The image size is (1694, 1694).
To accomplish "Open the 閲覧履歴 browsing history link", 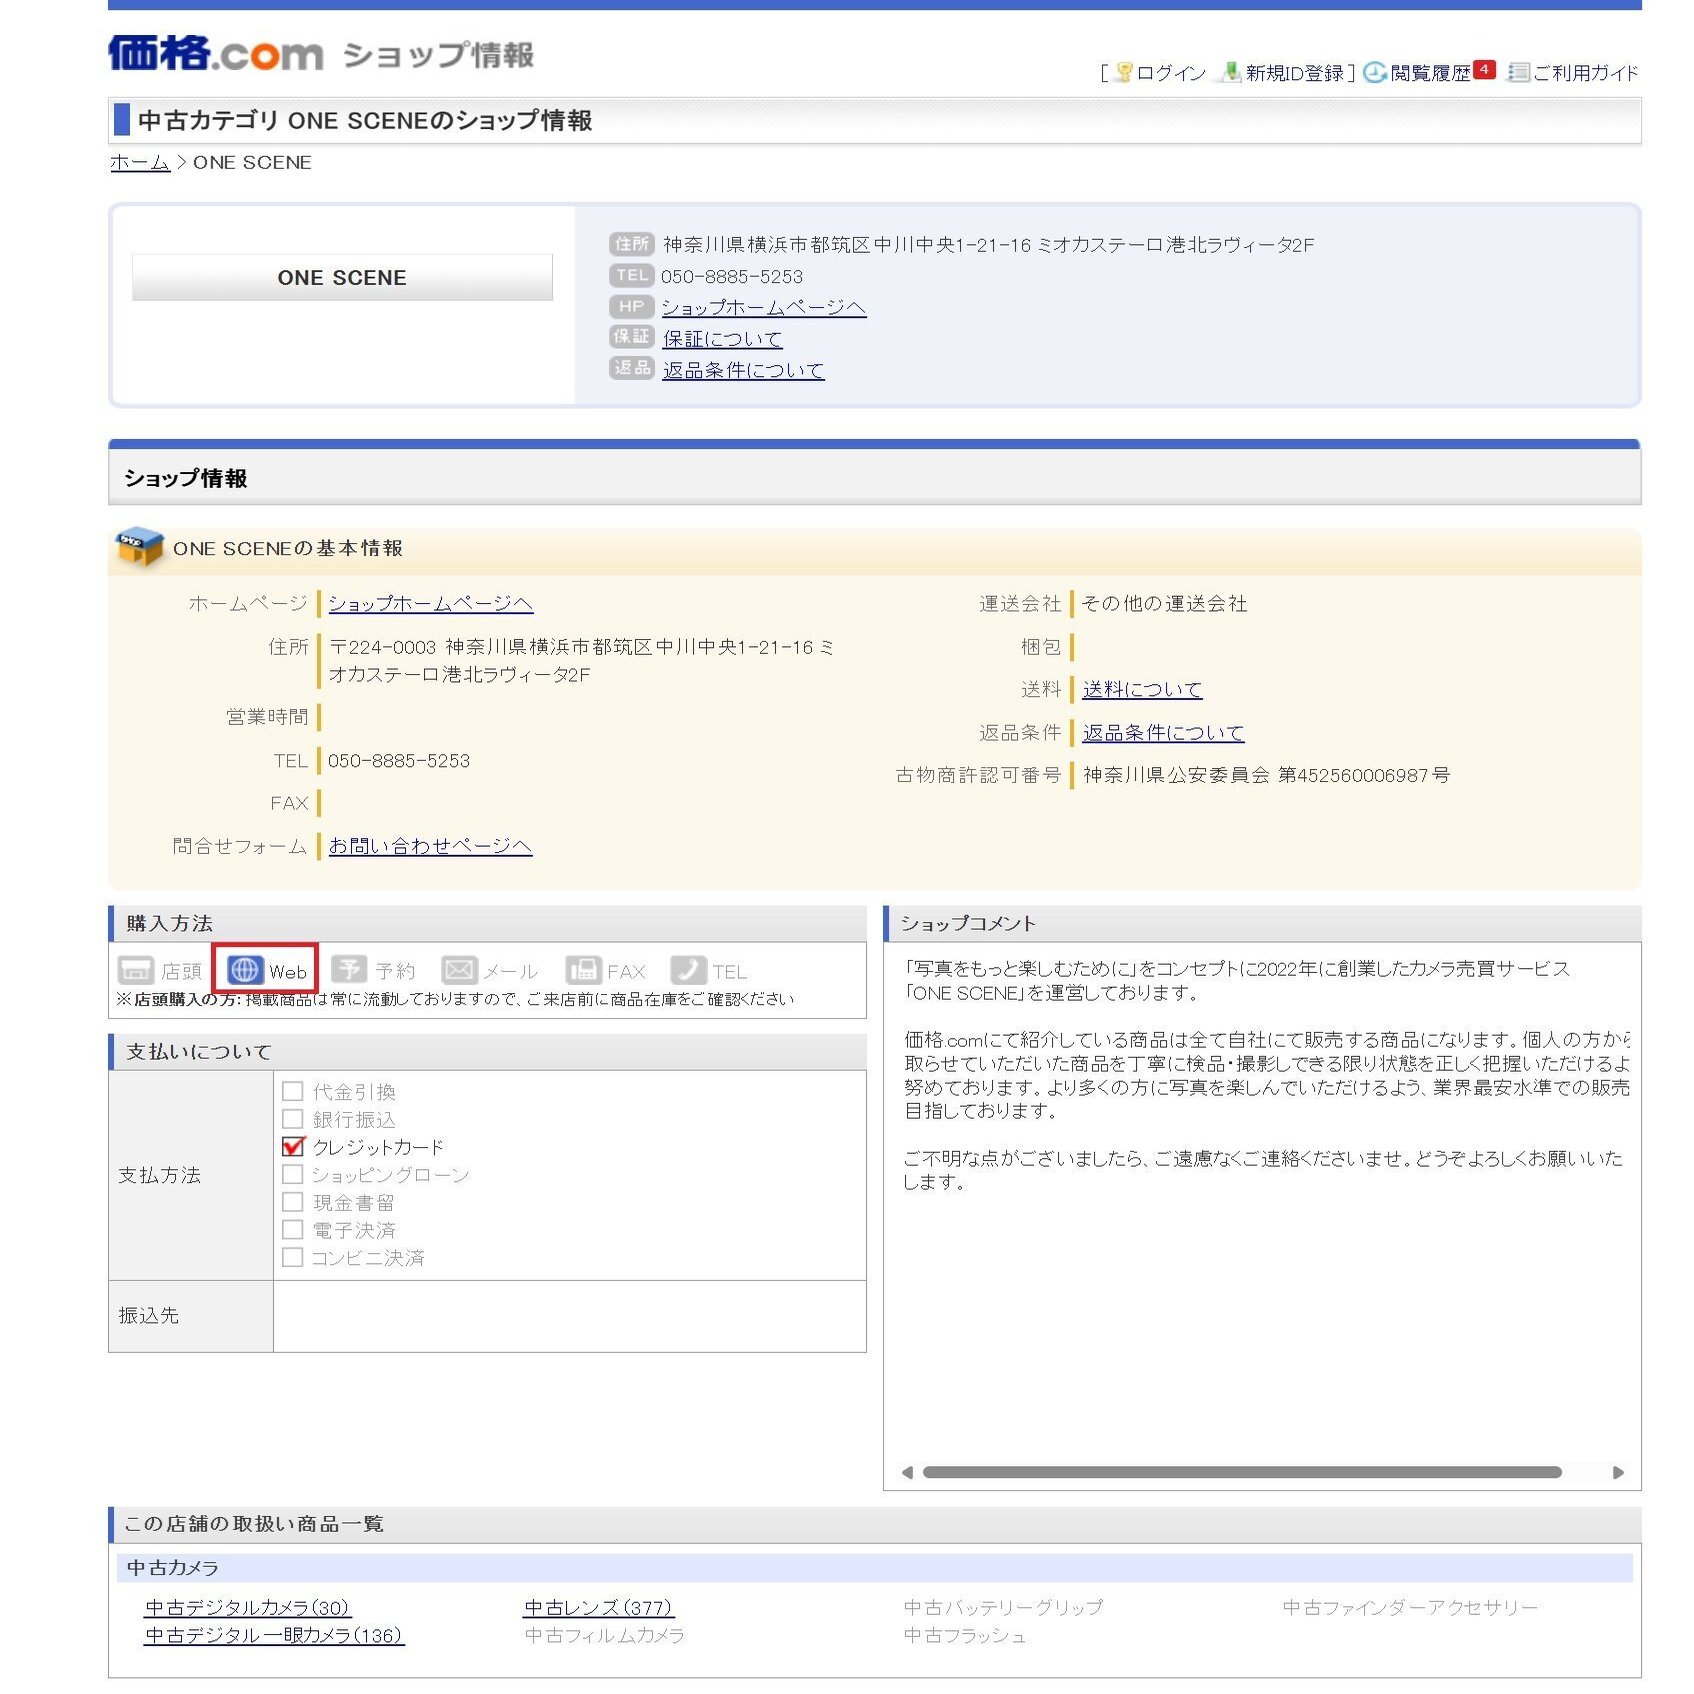I will tap(1430, 73).
